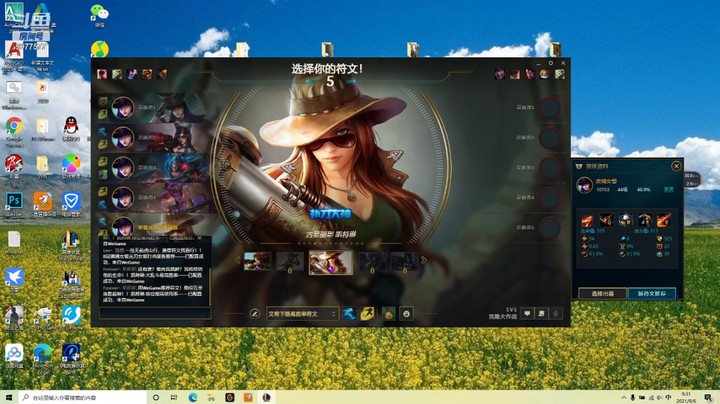This screenshot has height=404, width=720.
Task: Click the notes icon next to chat toggle
Action: coord(541,314)
